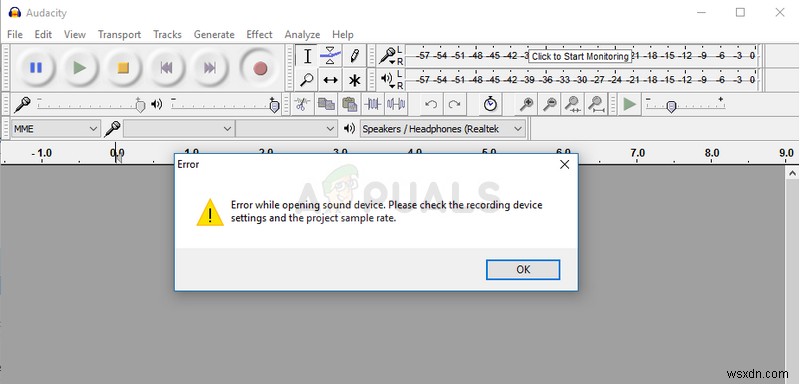Select the Draw pencil tool
This screenshot has width=800, height=384.
click(354, 56)
